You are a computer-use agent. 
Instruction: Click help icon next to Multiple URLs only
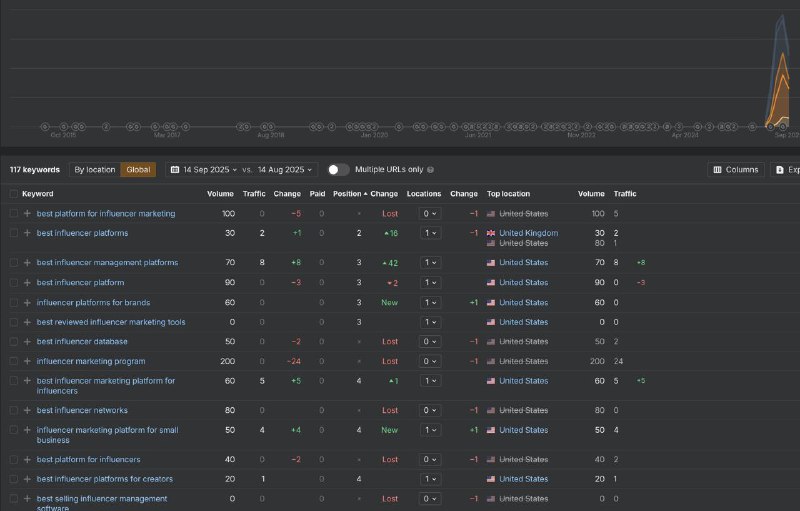tap(431, 170)
